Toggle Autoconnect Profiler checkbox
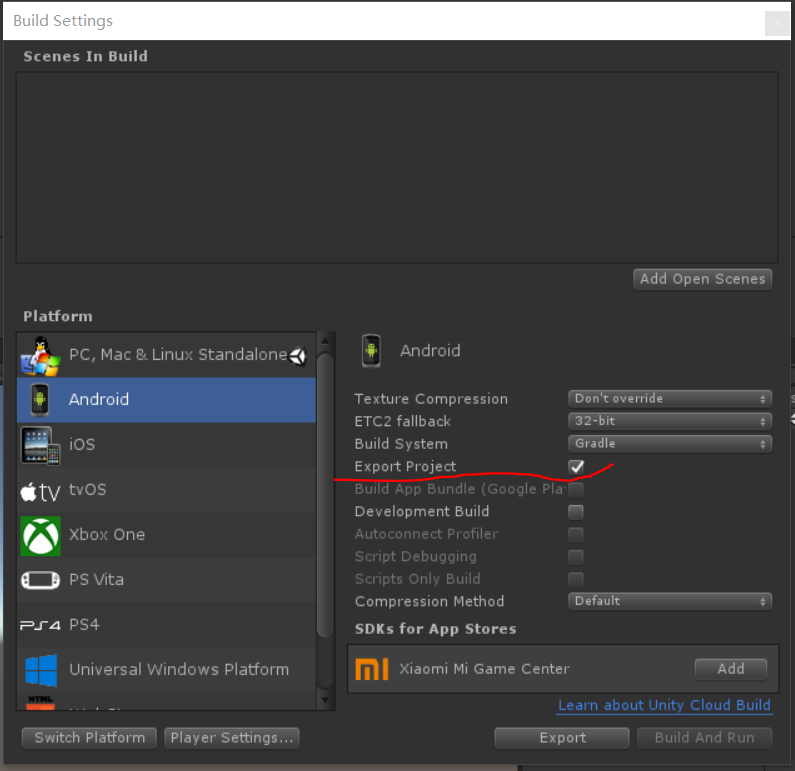This screenshot has height=771, width=795. coord(576,534)
